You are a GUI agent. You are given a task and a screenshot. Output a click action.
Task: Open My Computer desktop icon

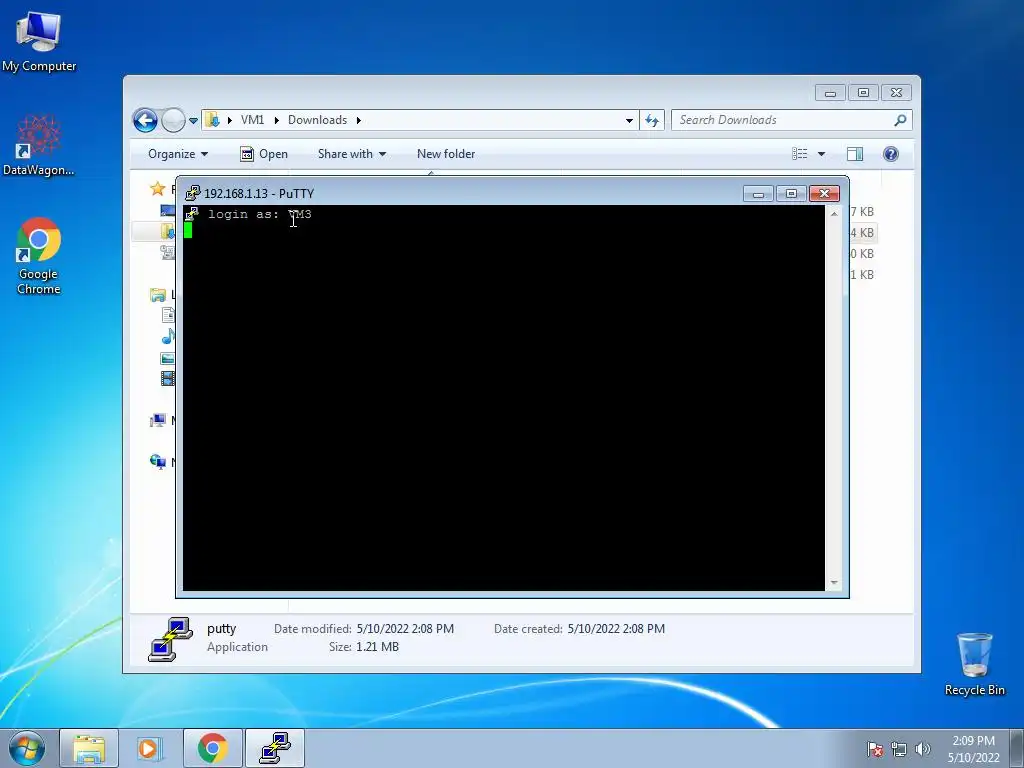point(39,40)
